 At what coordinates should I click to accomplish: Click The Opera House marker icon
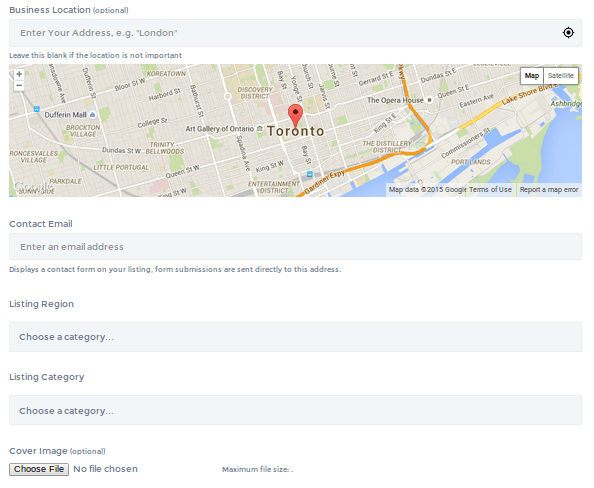point(429,100)
